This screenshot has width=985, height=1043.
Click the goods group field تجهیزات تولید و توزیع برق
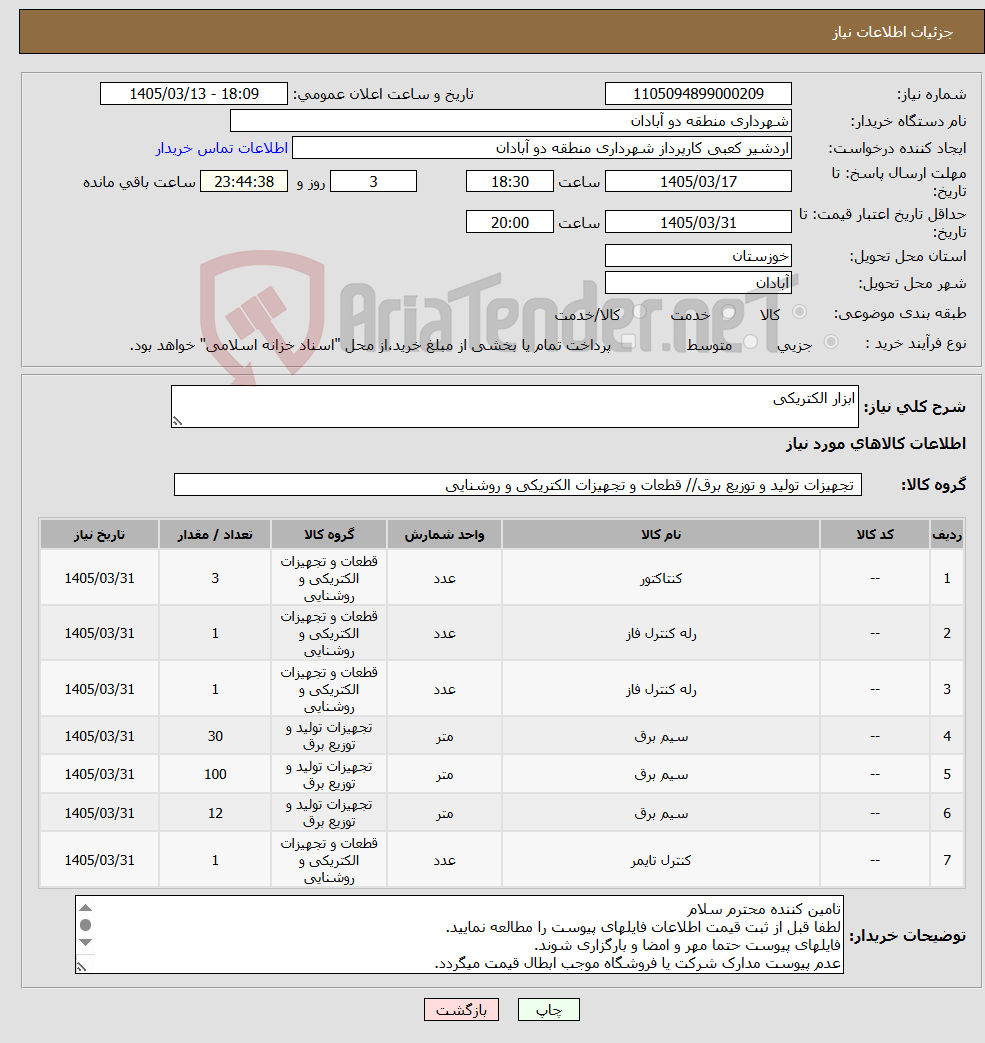(x=517, y=485)
